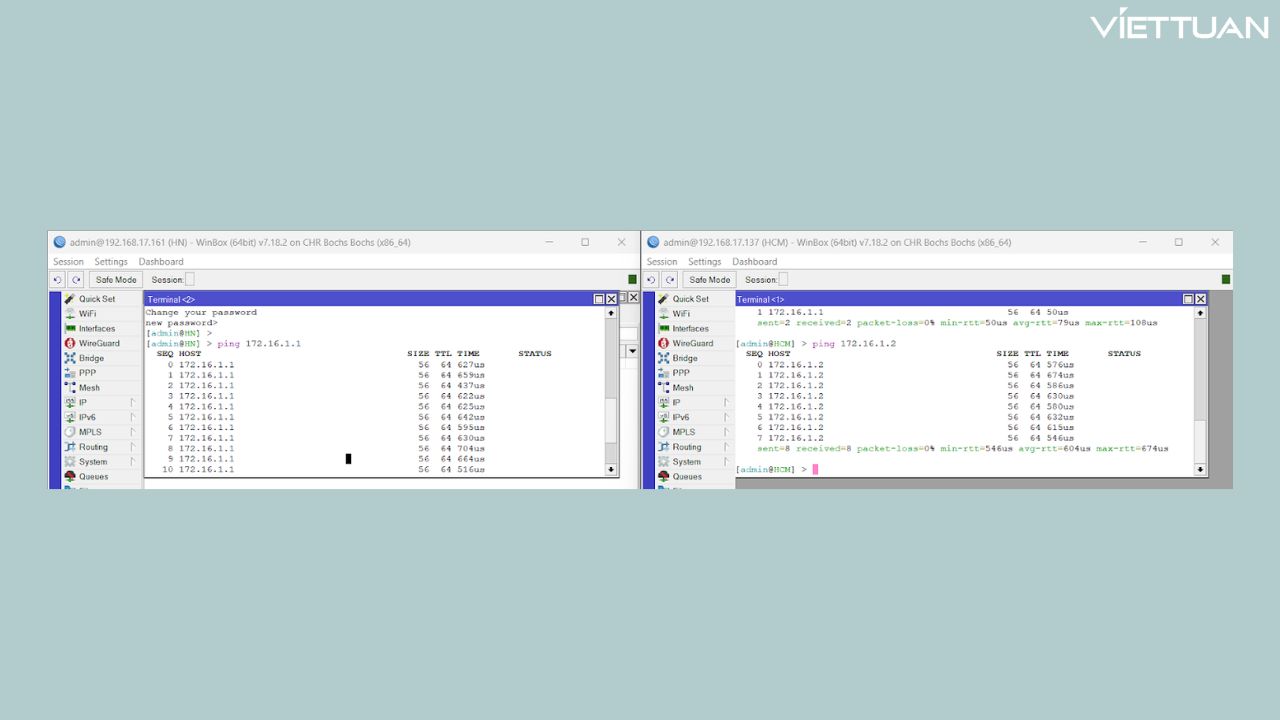Image resolution: width=1280 pixels, height=720 pixels.
Task: Expand the System submenu in HN sidebar
Action: [x=92, y=462]
